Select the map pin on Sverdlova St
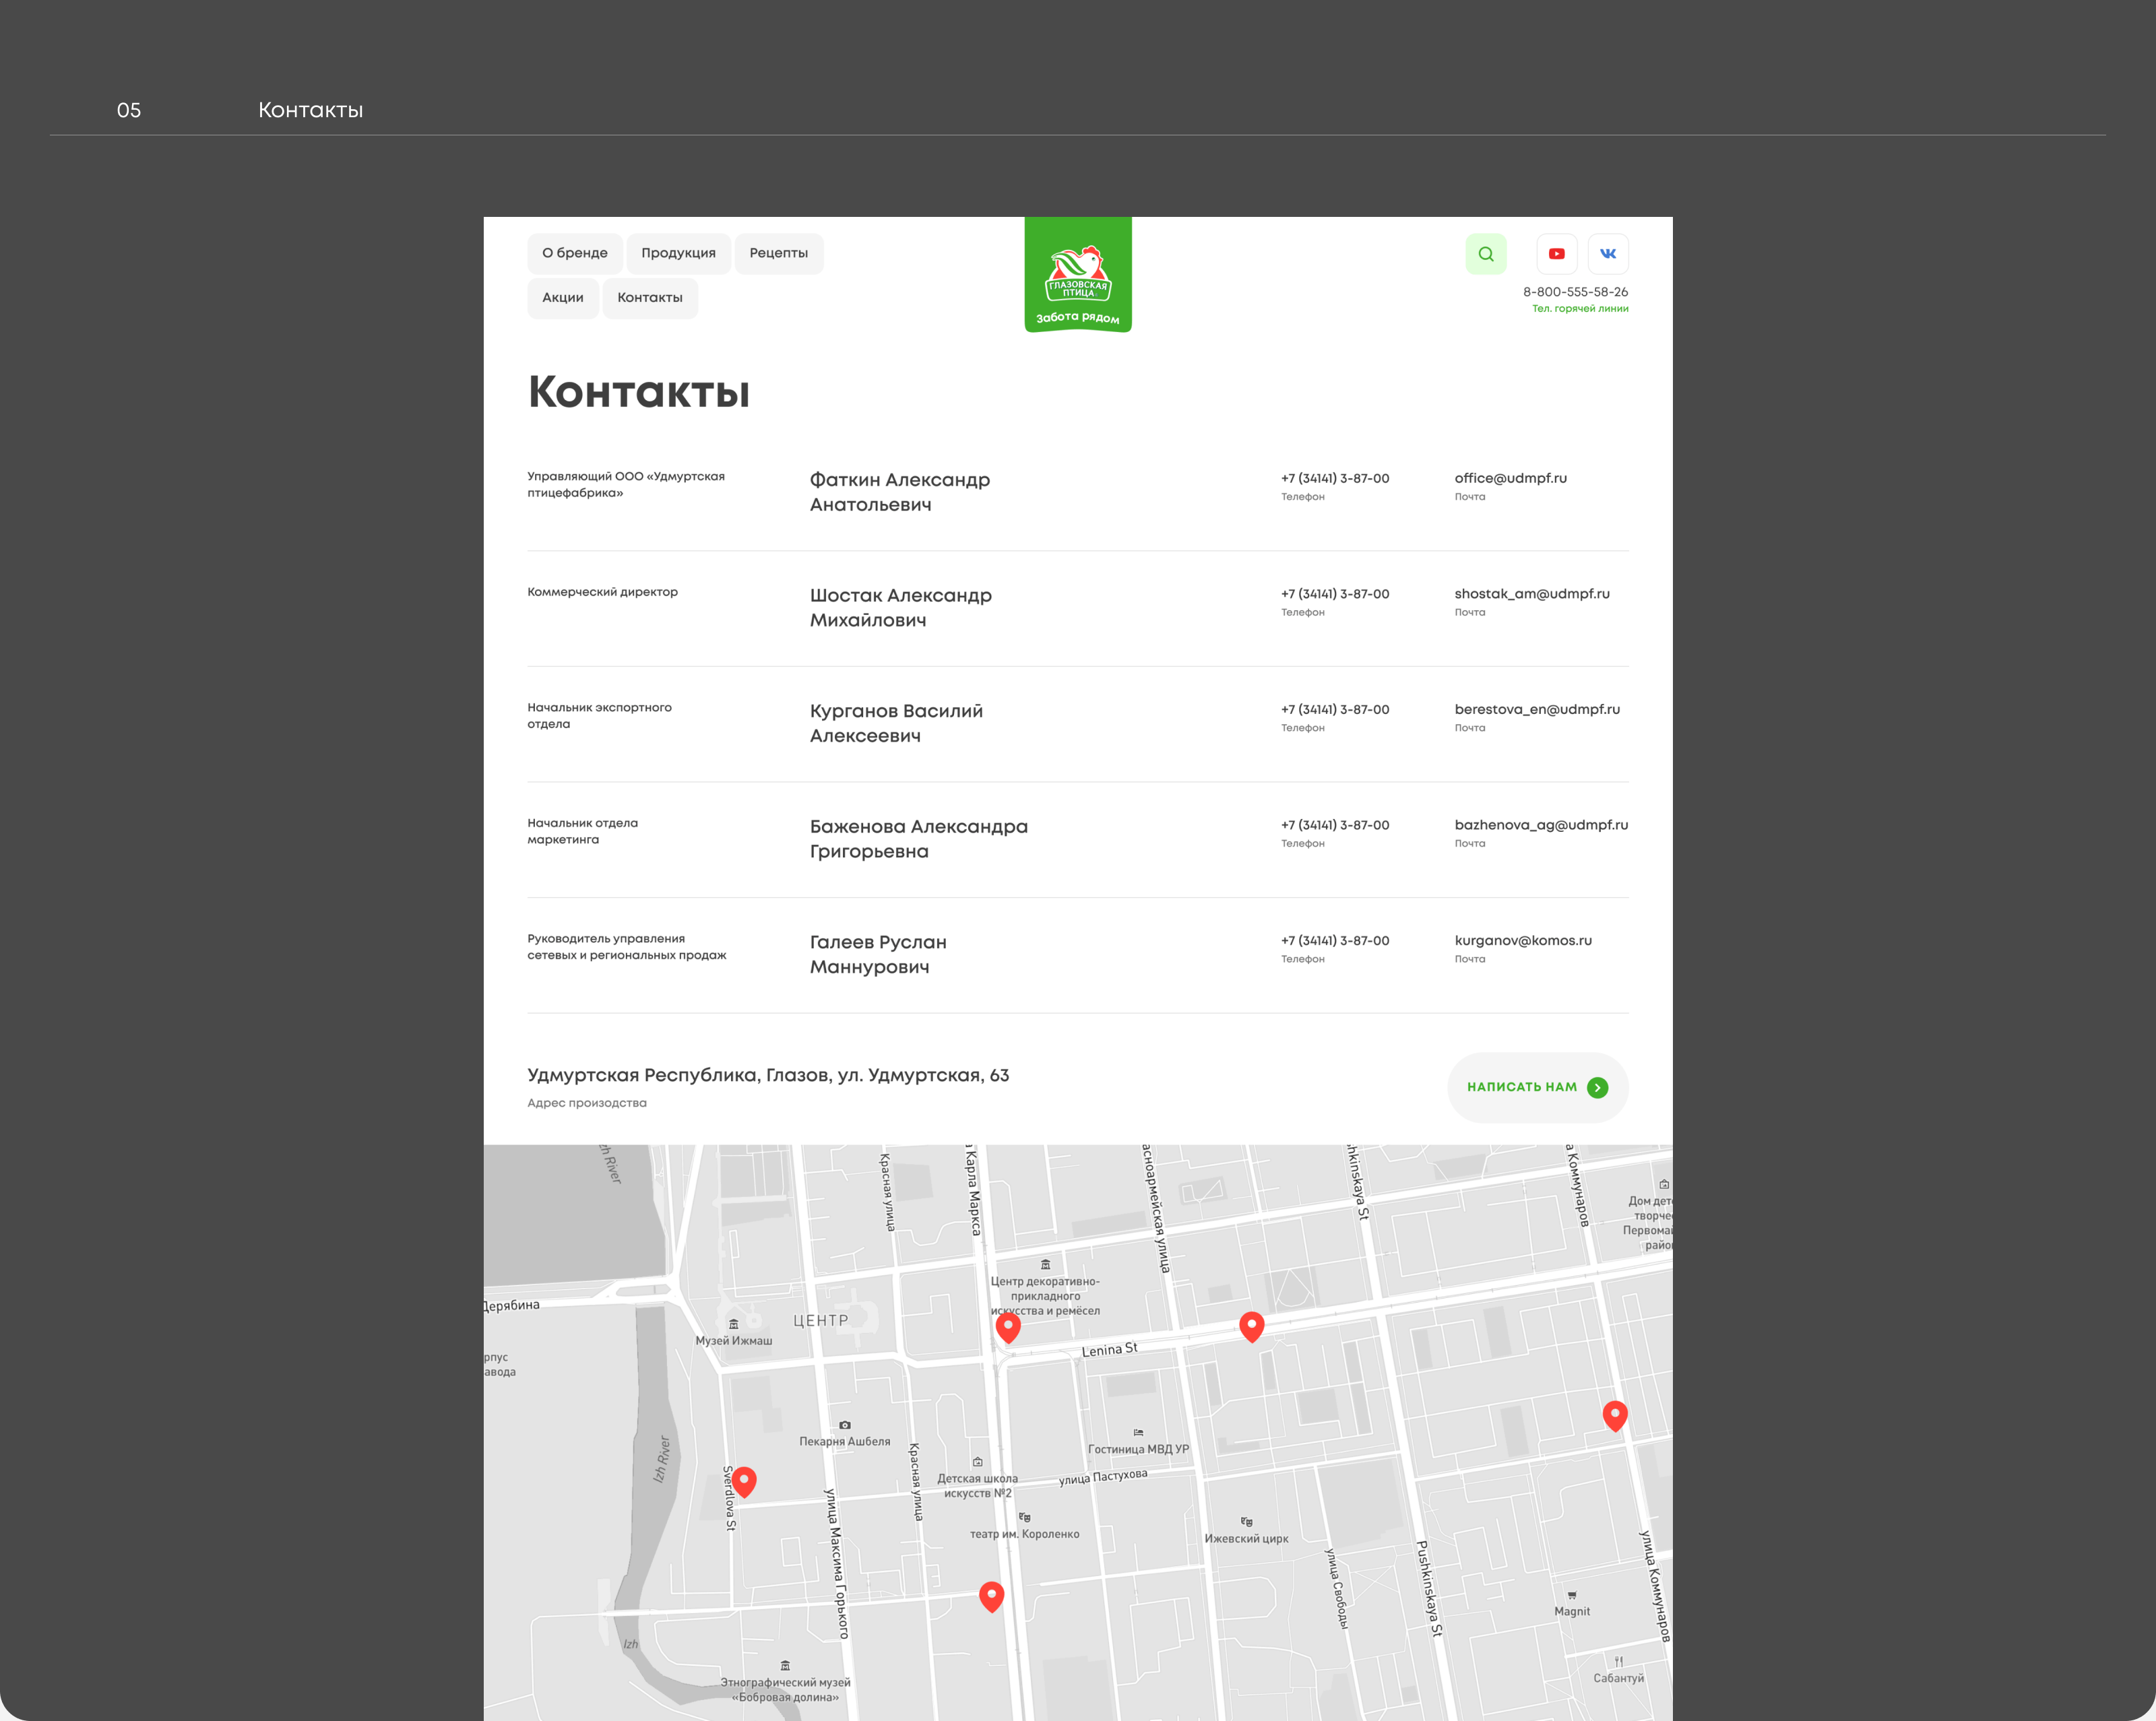The image size is (2156, 1721). (744, 1480)
